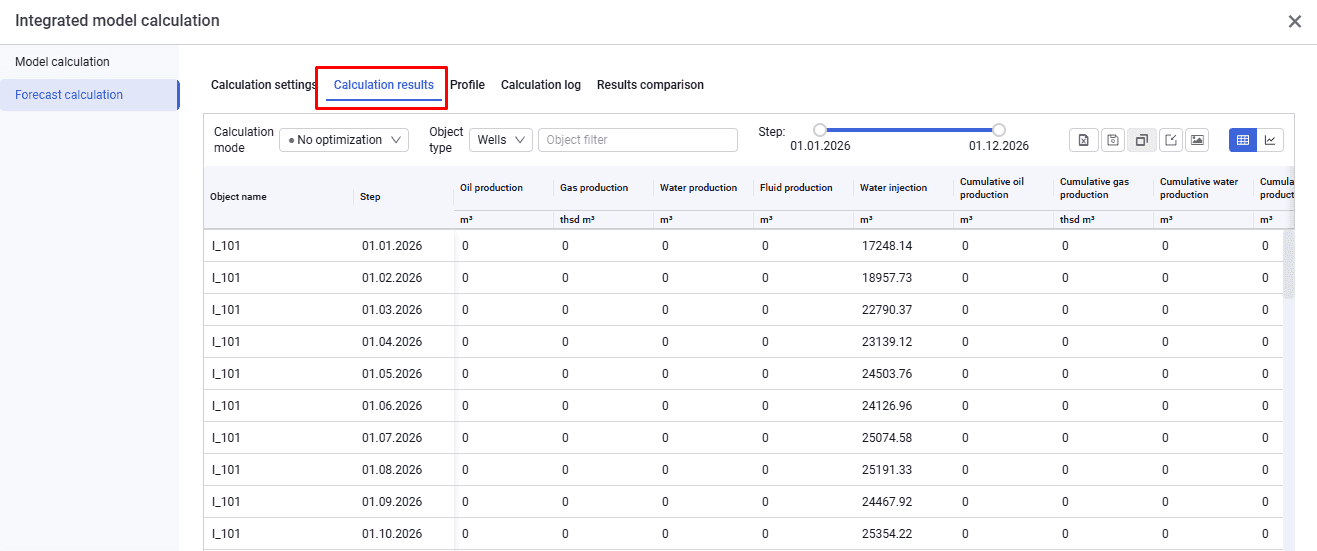Click the Fluid production column header
The image size is (1317, 551).
click(796, 188)
